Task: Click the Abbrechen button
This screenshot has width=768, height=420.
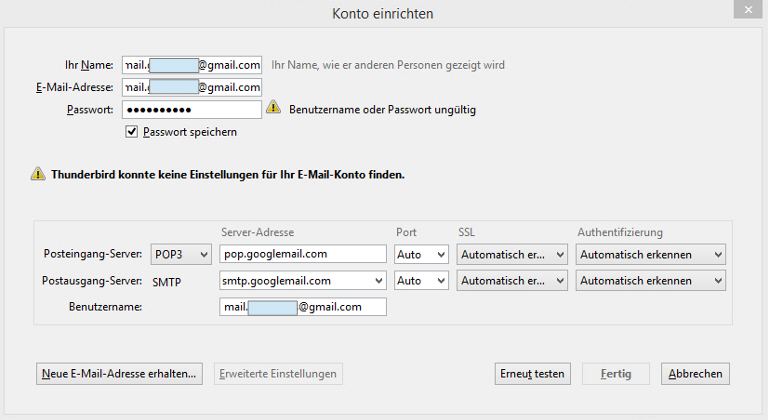Action: click(x=695, y=374)
